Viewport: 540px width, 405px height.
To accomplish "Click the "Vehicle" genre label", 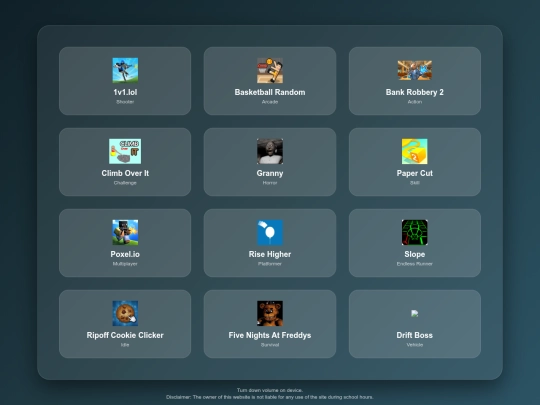I will pyautogui.click(x=415, y=345).
